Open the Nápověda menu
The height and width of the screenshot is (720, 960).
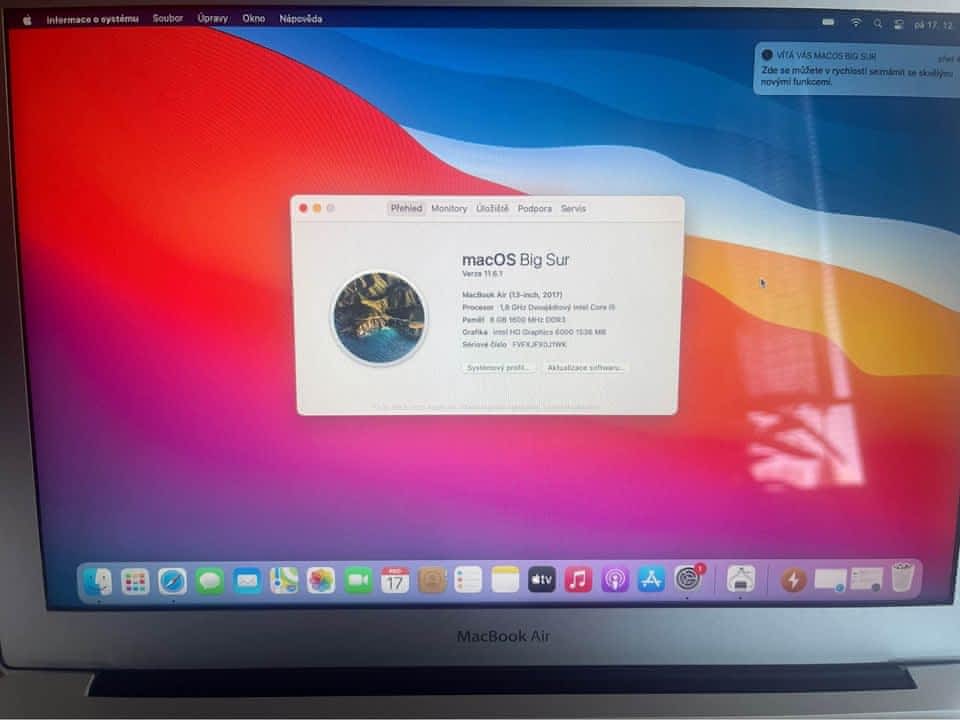tap(301, 19)
